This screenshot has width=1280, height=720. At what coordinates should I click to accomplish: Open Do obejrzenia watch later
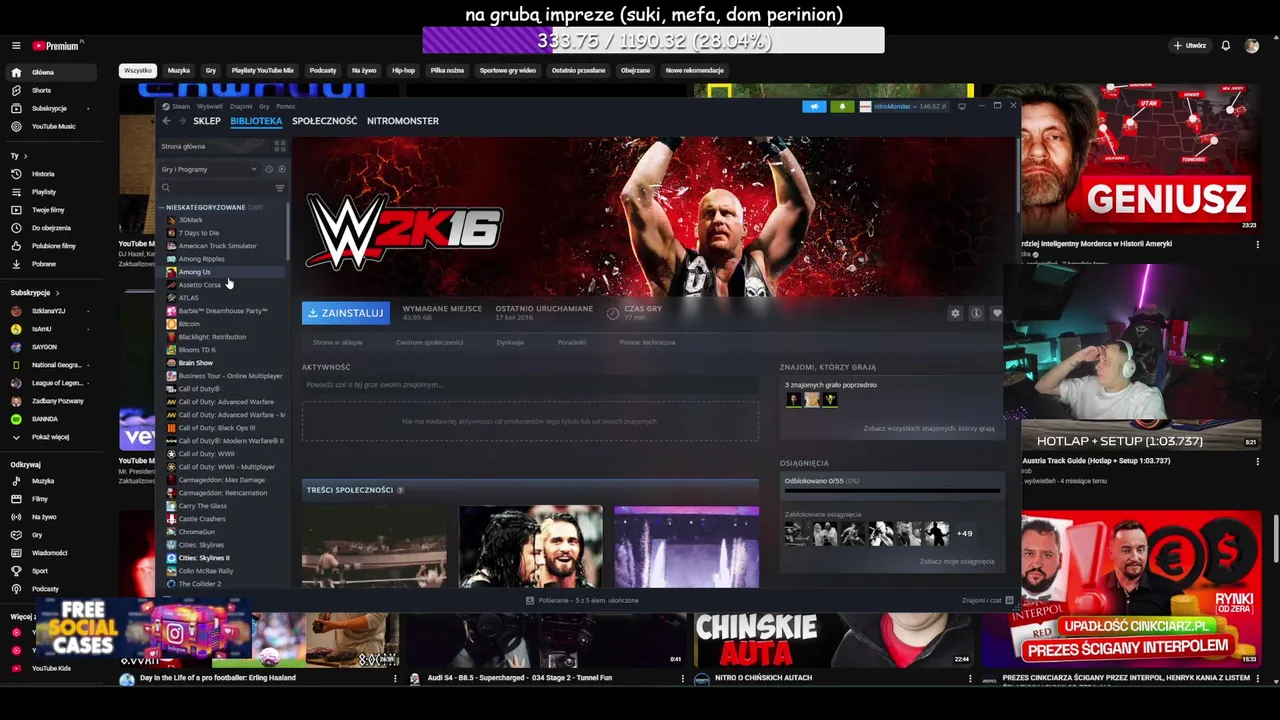[x=50, y=228]
